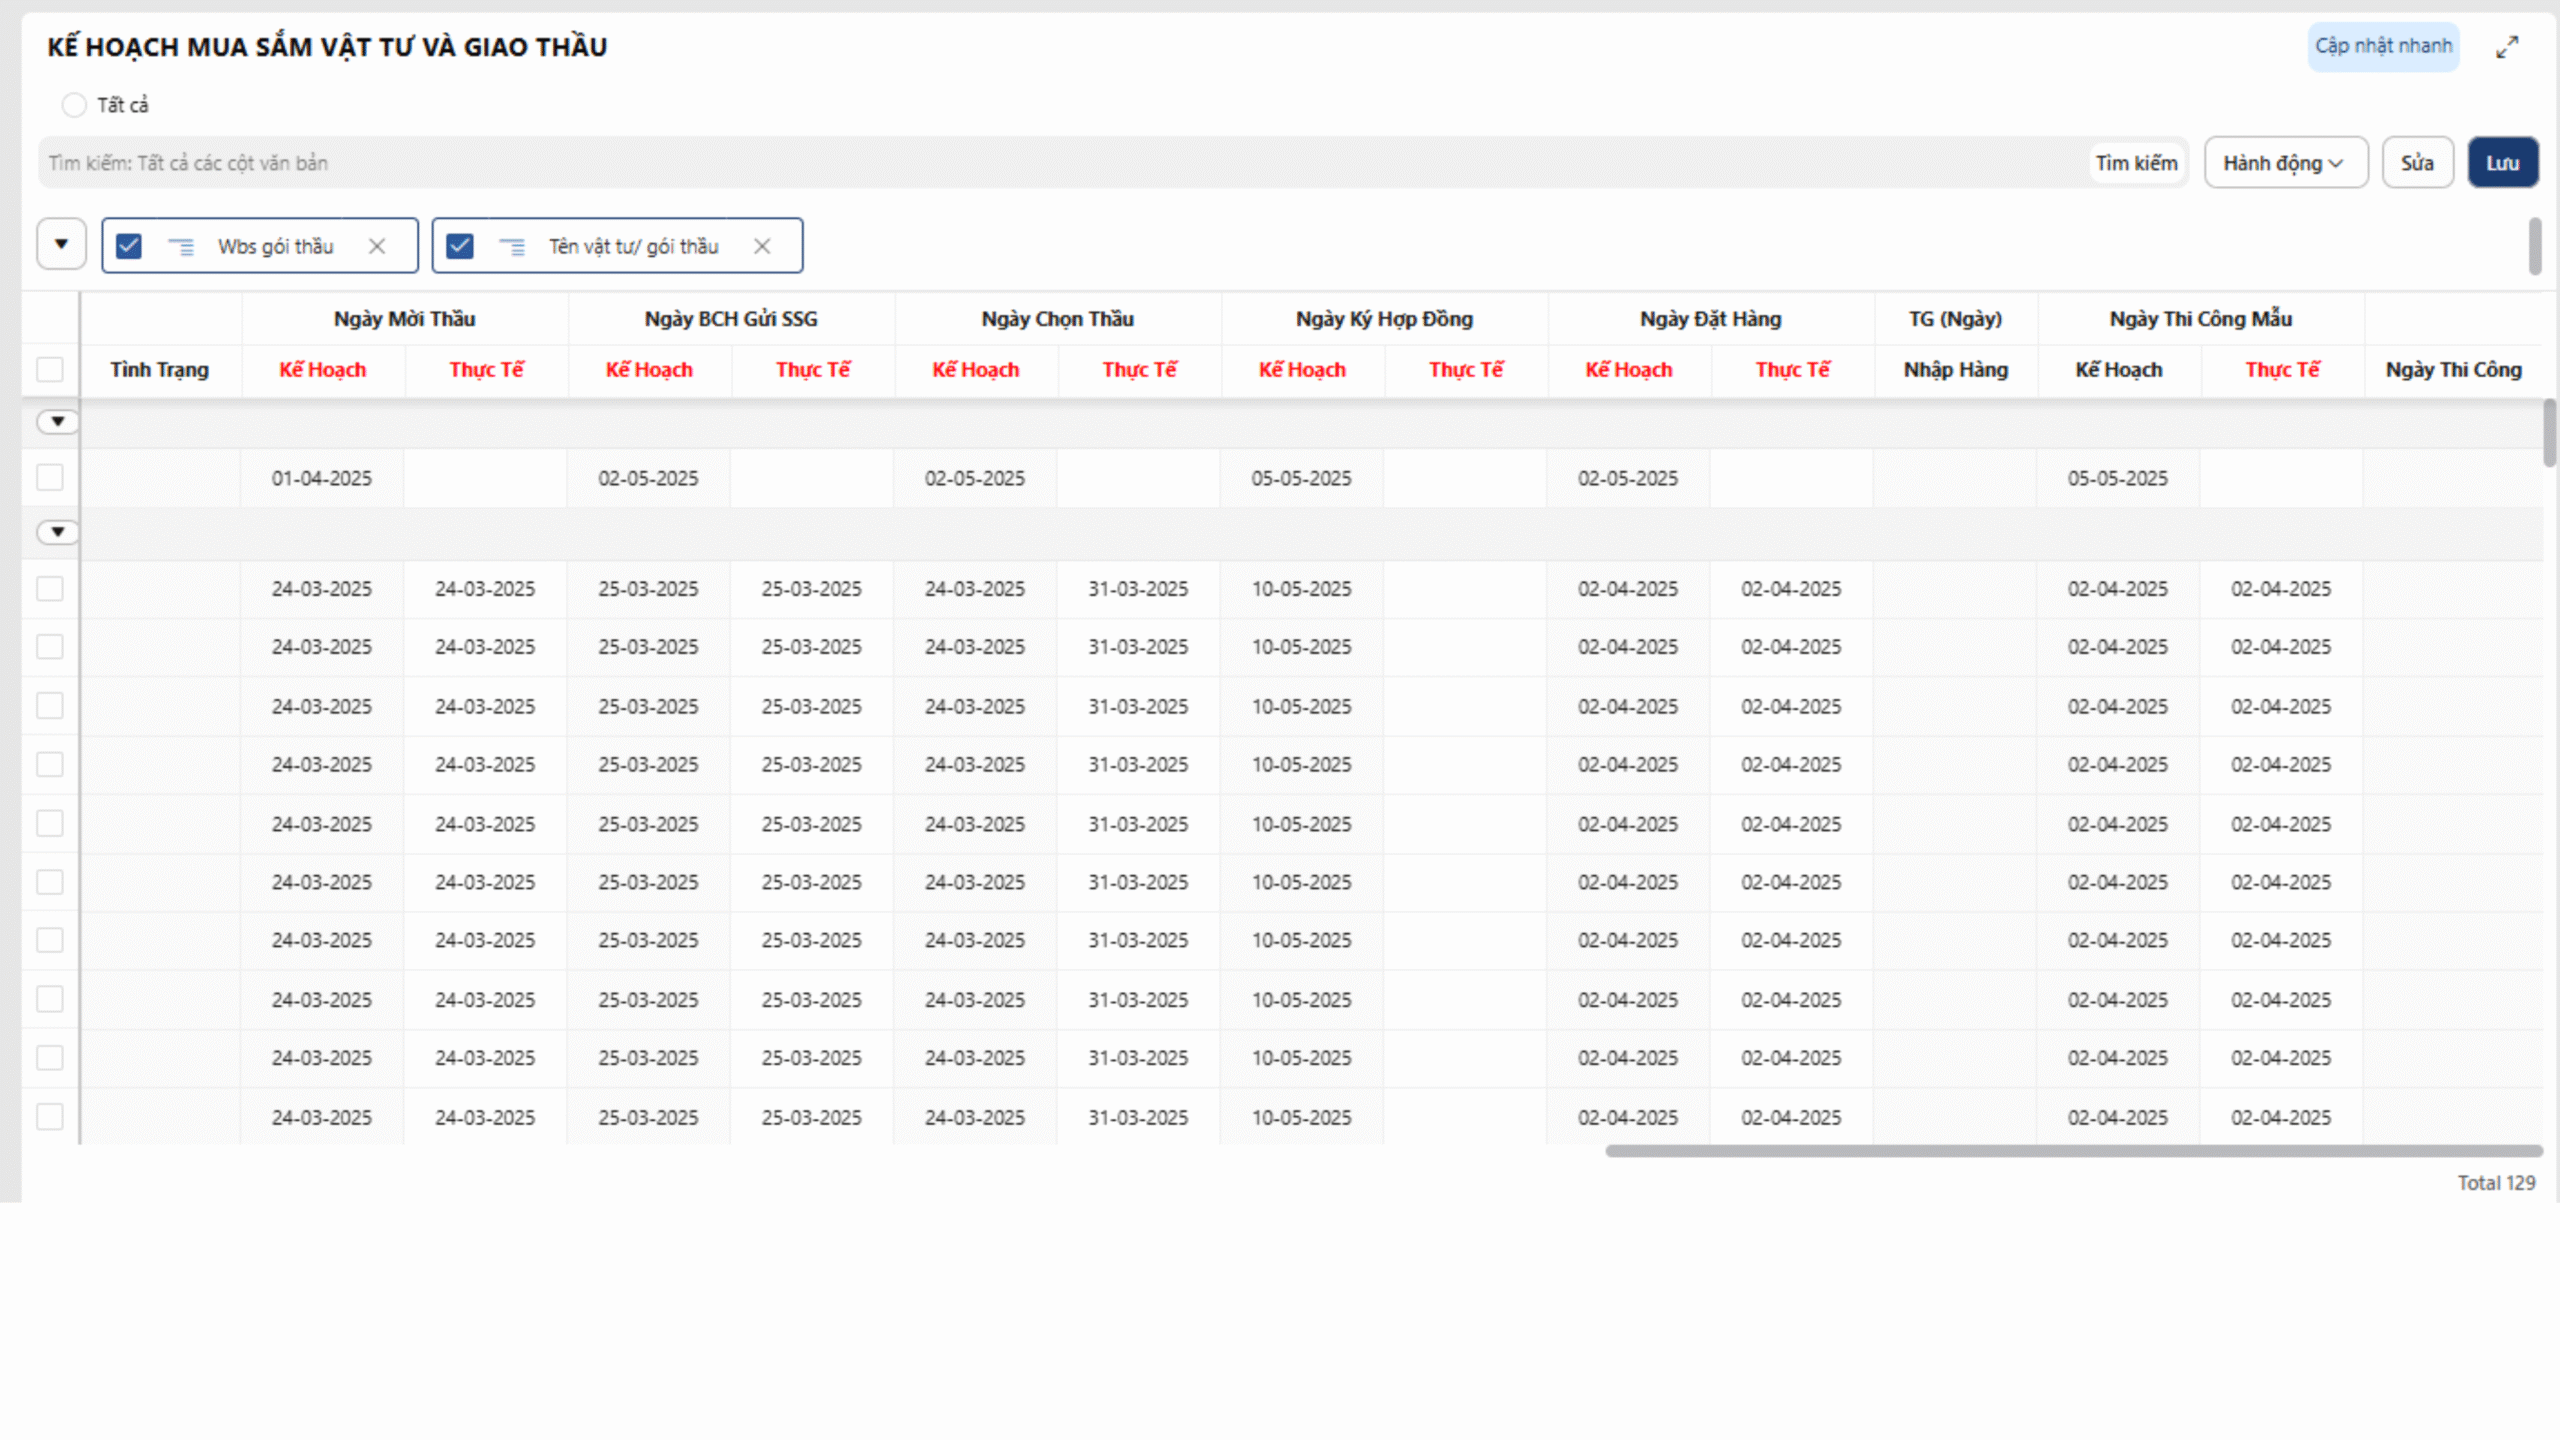2560x1440 pixels.
Task: Click the Tình Trạng column header
Action: 160,370
